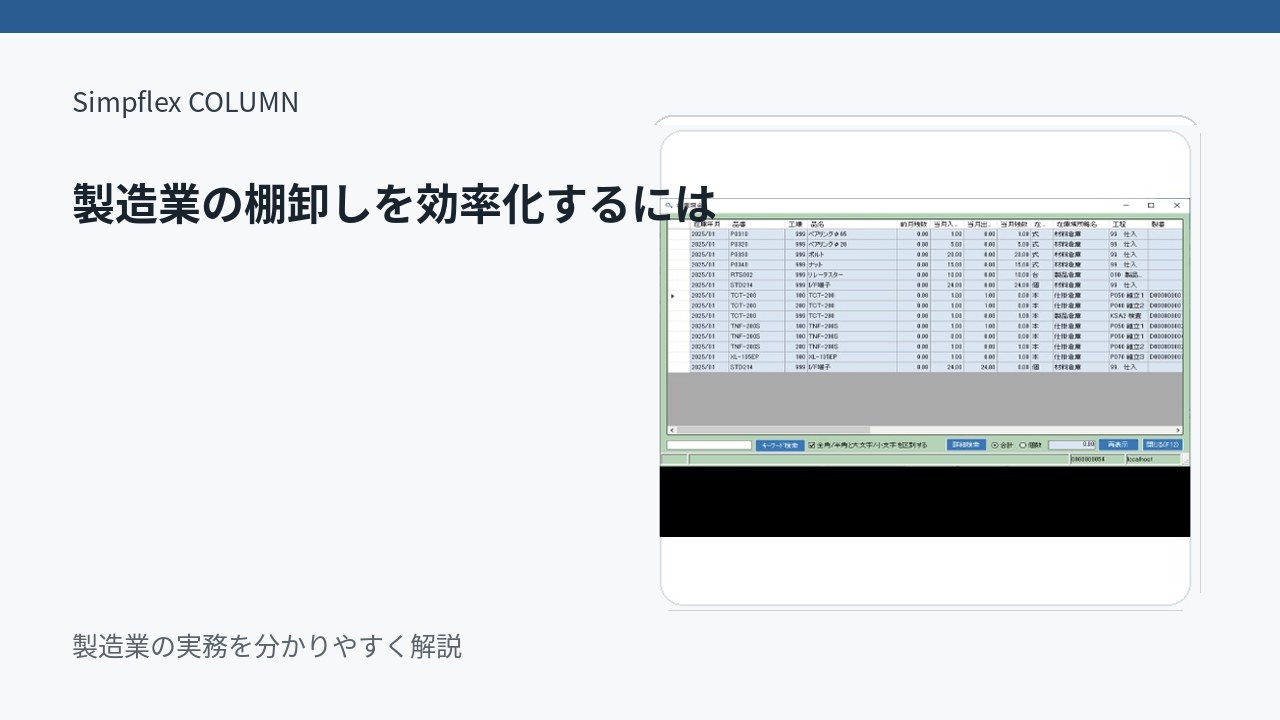Click the 前月残数 column header
1280x720 pixels.
(x=914, y=225)
